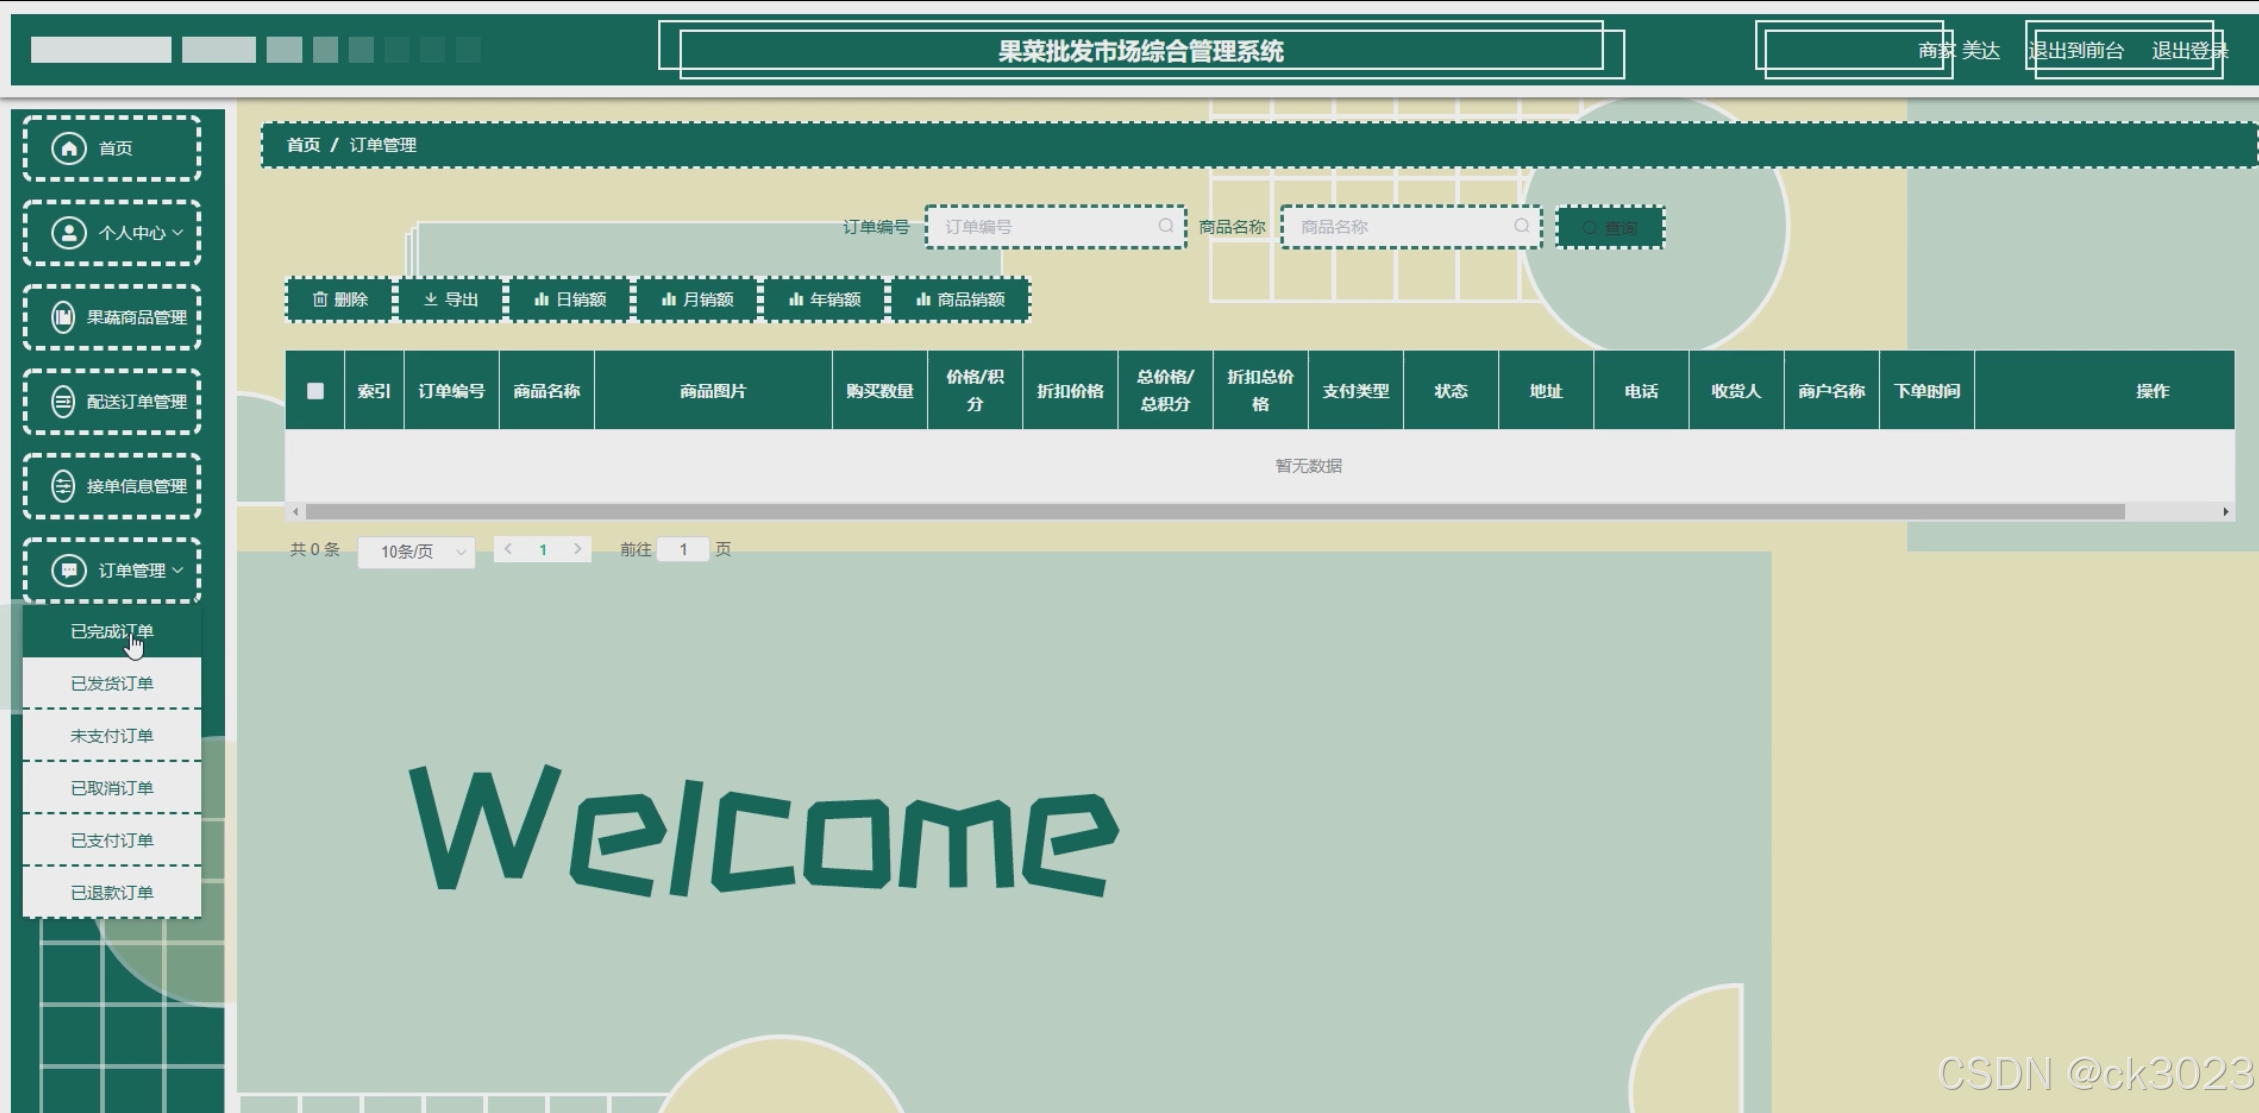Click the 订单管理 chat bubble icon
The image size is (2259, 1113).
coord(68,571)
